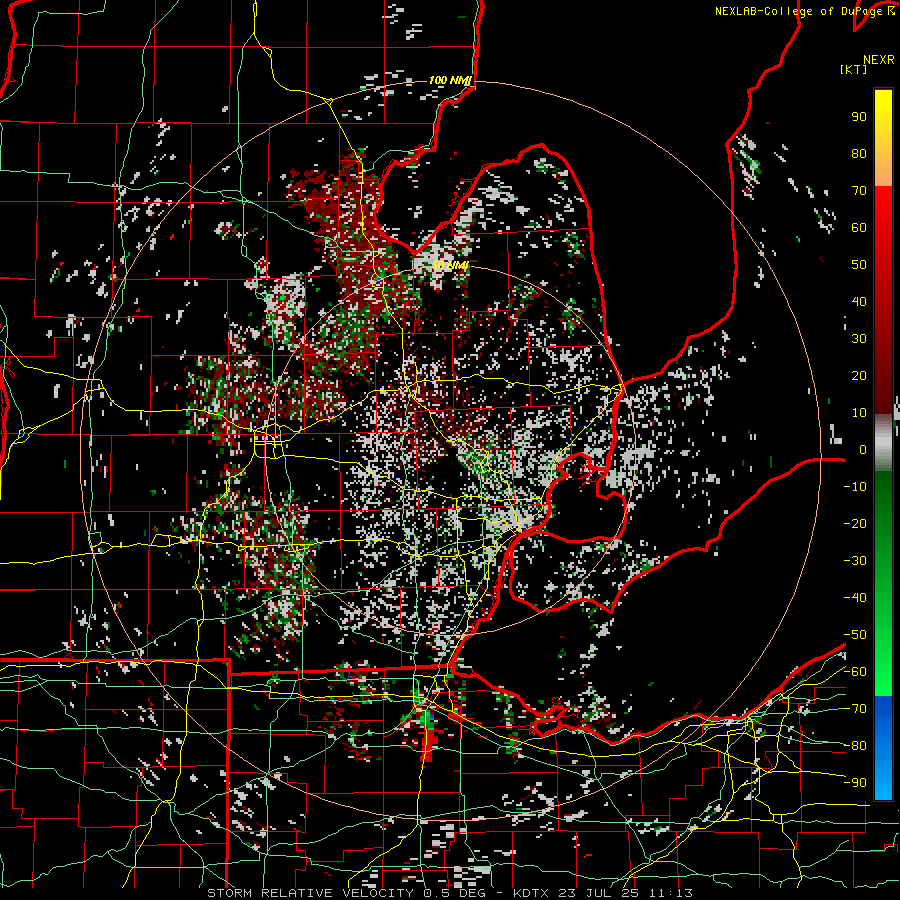Click the -80 value on the velocity scale
Screen dimensions: 900x900
tap(855, 746)
